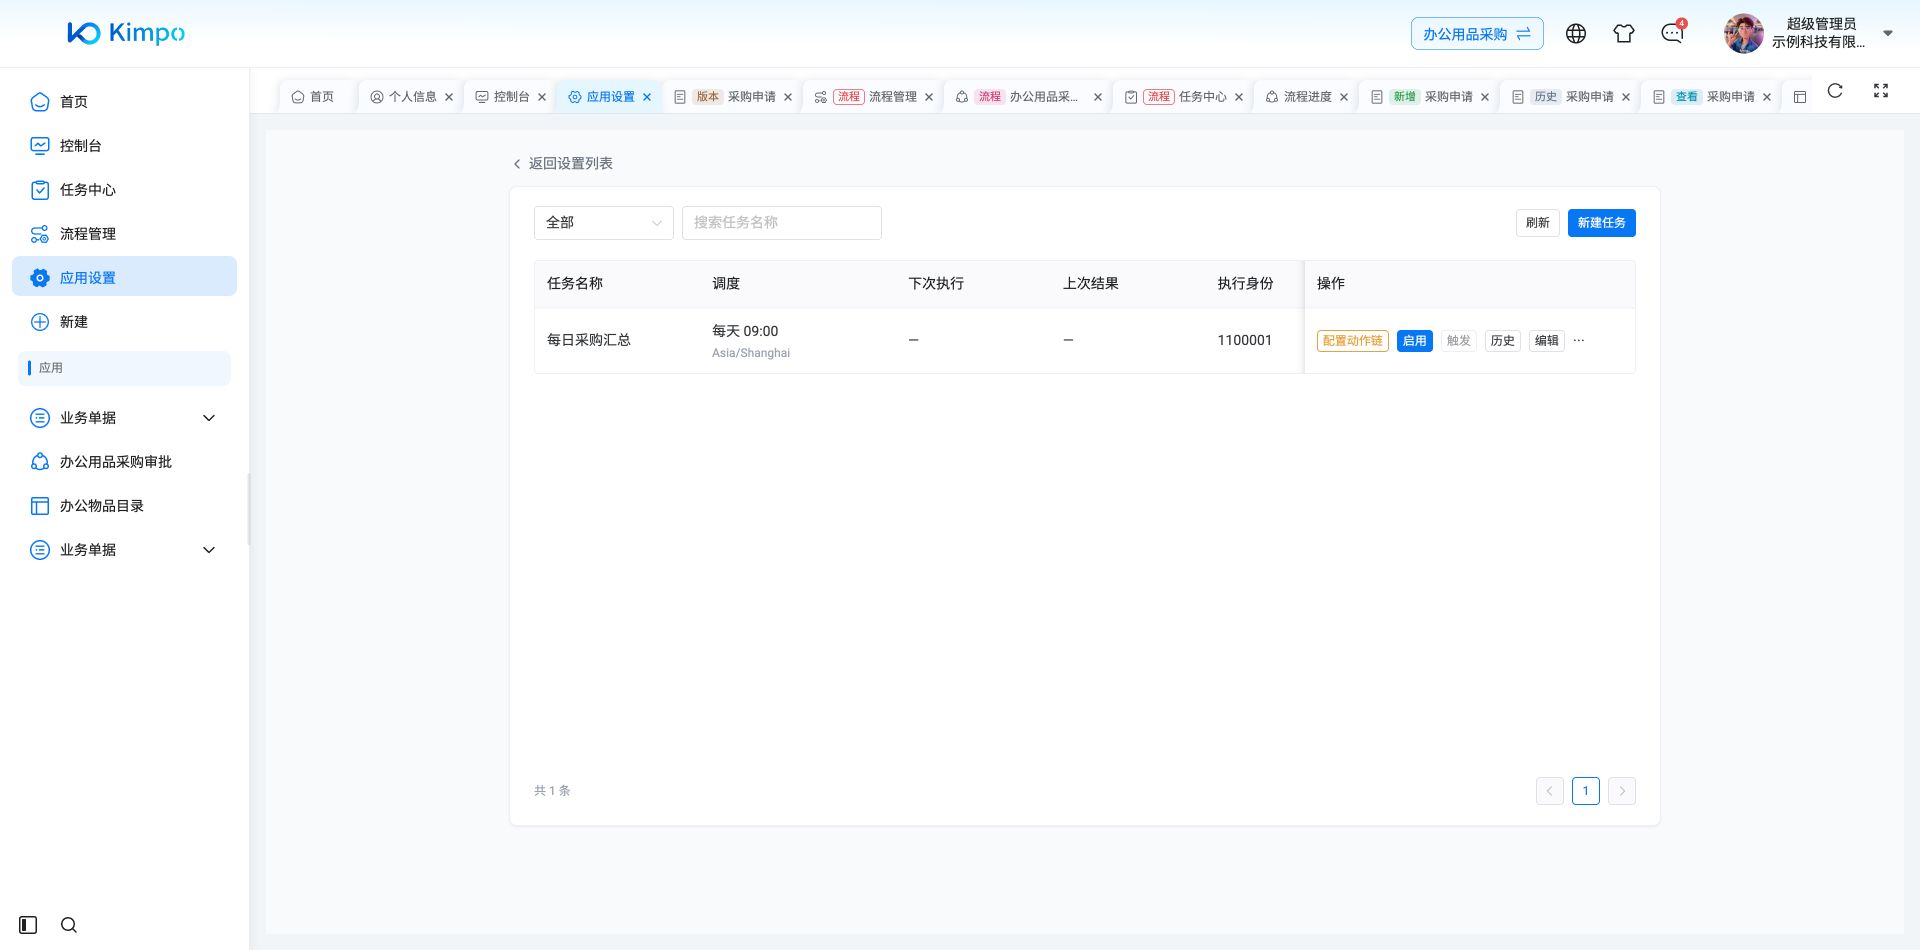The image size is (1920, 950).
Task: Click the refresh icon beside the tab strip
Action: point(1835,91)
